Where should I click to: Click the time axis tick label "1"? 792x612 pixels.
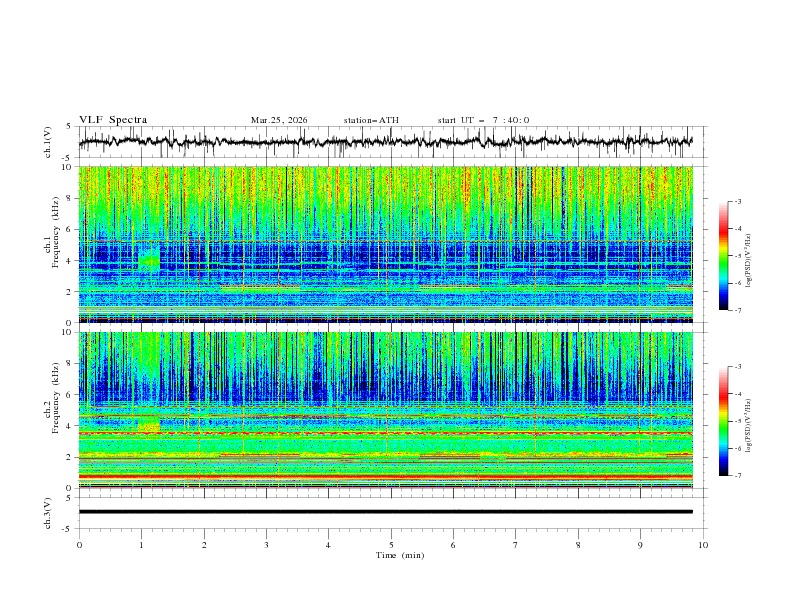[141, 545]
